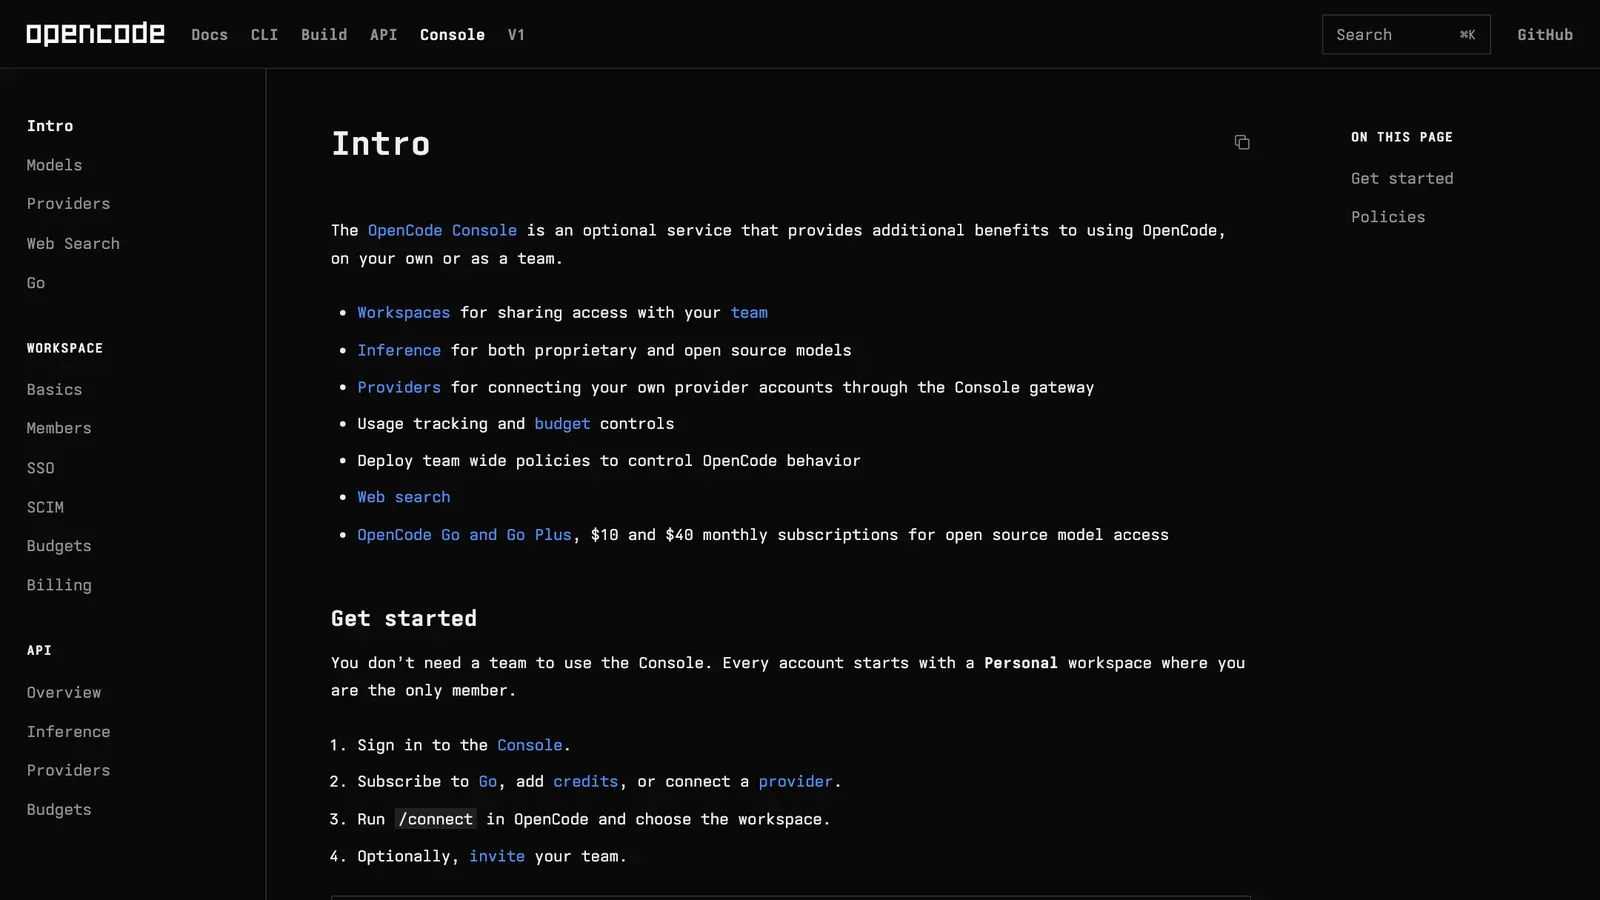Open the CLI nav item
1600x900 pixels.
click(264, 35)
